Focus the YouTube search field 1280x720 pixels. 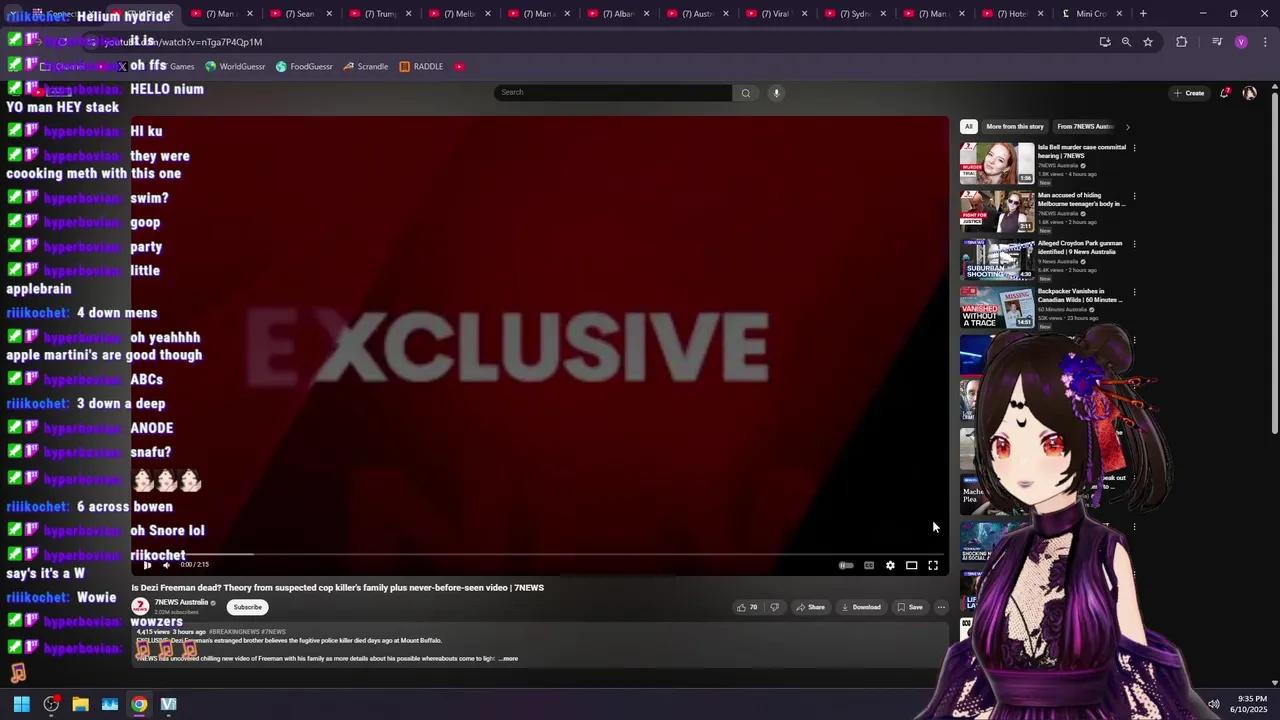click(613, 93)
